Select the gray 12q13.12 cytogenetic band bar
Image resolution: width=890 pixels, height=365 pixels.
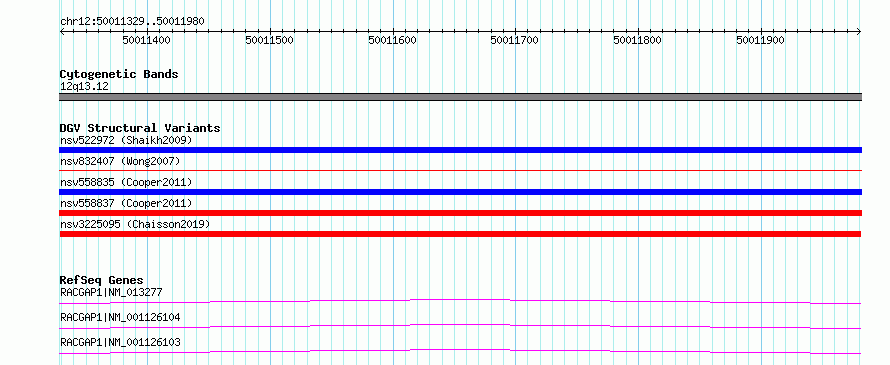(x=460, y=97)
